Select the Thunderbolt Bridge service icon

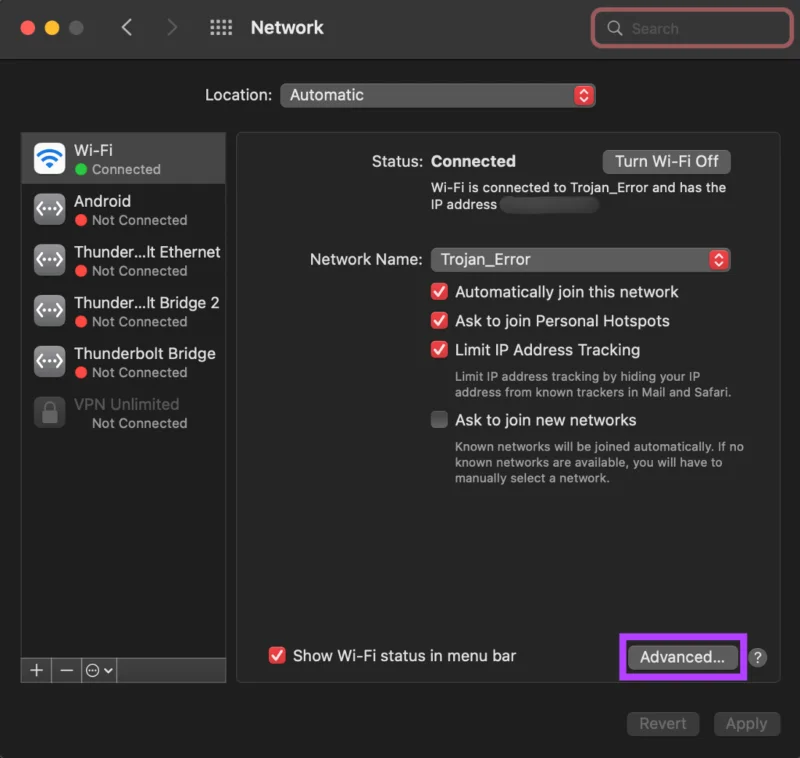(49, 361)
